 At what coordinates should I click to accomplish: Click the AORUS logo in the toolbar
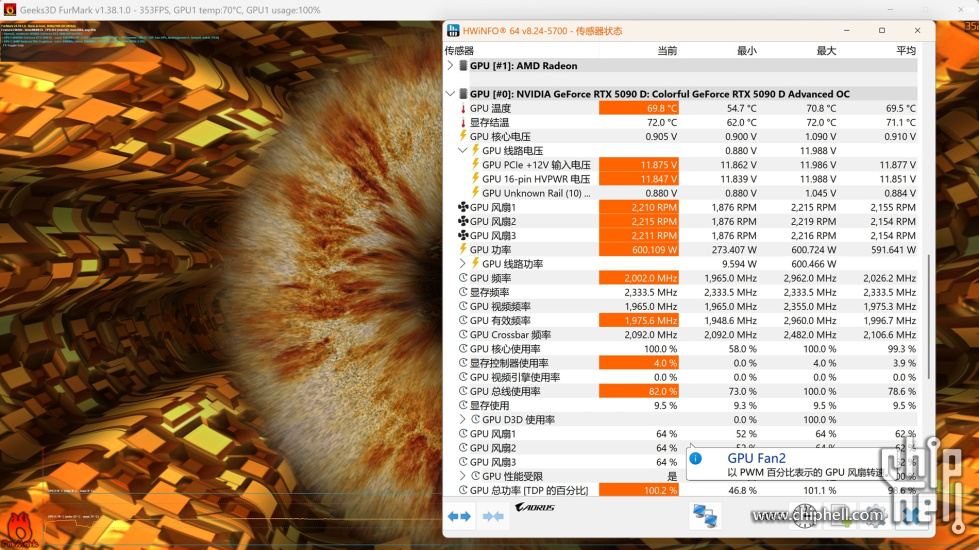[533, 508]
